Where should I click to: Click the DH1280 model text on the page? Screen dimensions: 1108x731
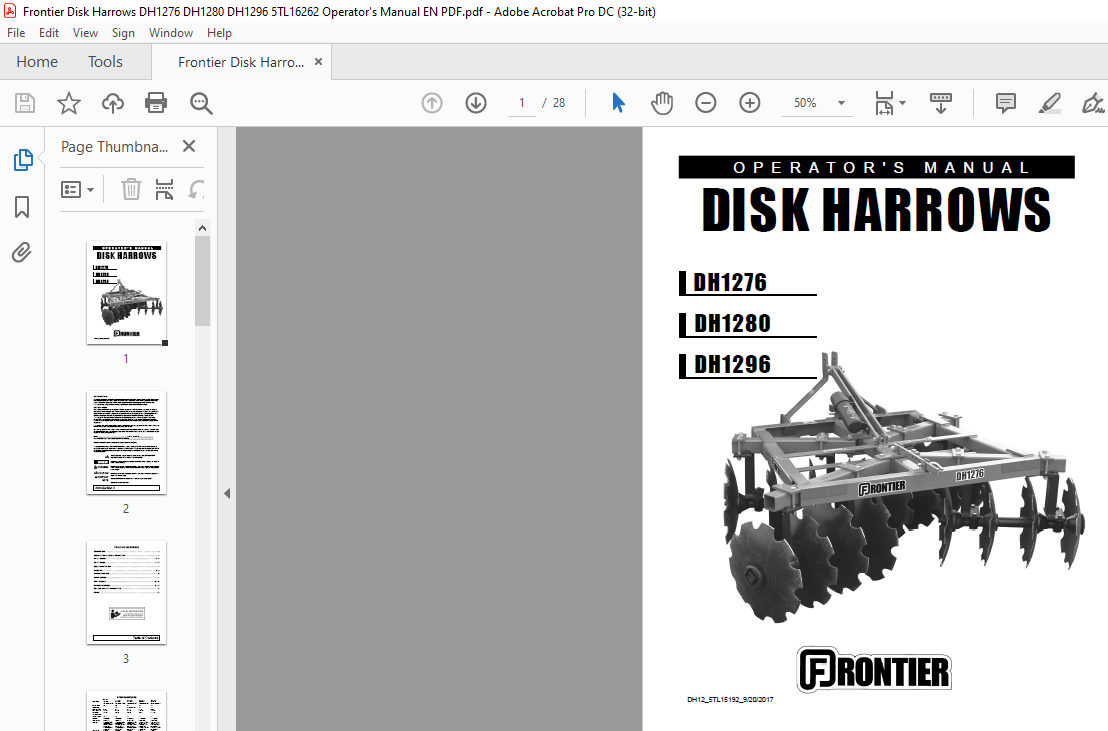point(732,323)
